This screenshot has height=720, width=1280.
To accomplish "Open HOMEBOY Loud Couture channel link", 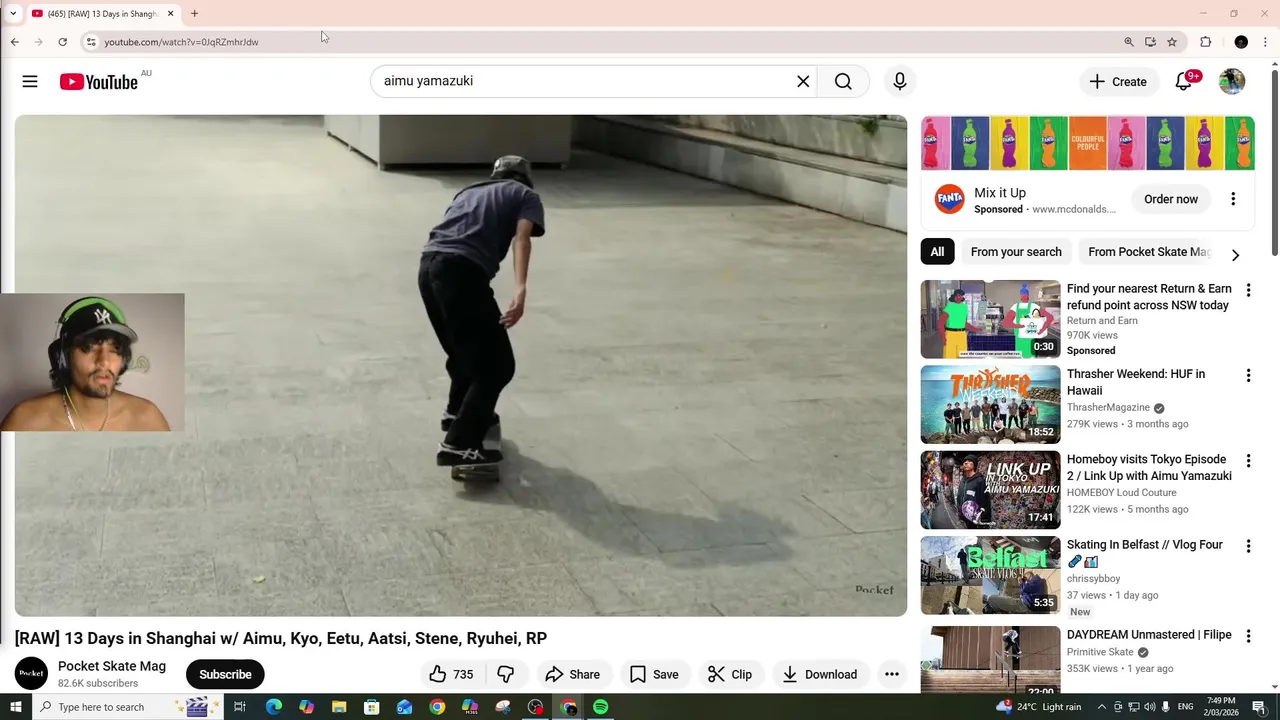I will pos(1121,493).
